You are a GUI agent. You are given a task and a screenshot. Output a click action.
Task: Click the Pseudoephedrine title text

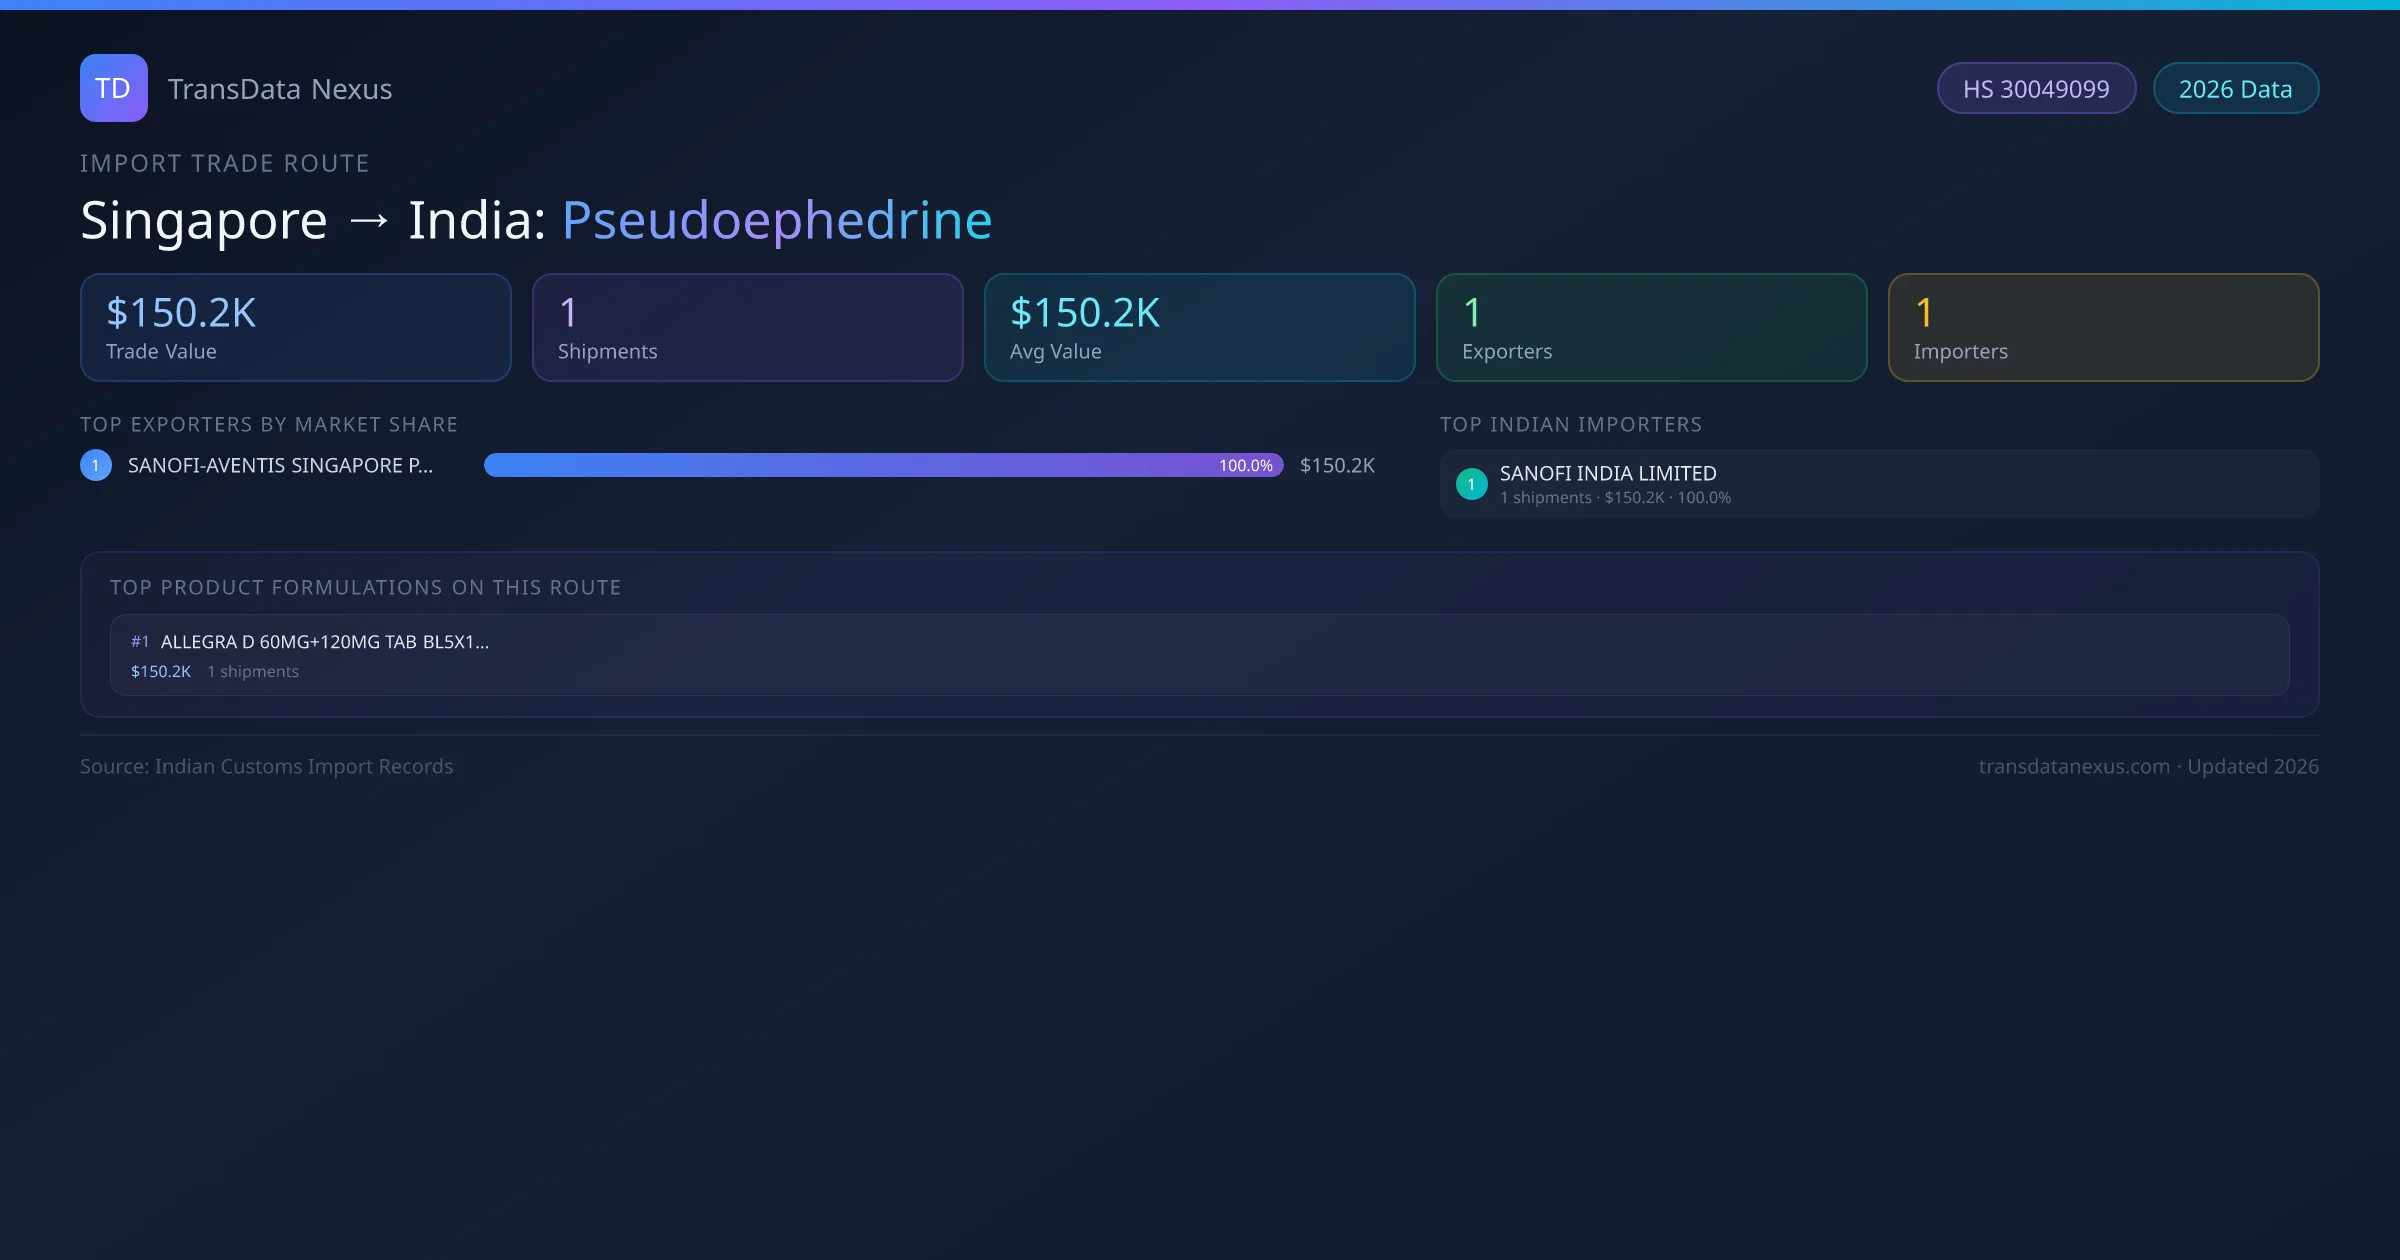[777, 220]
